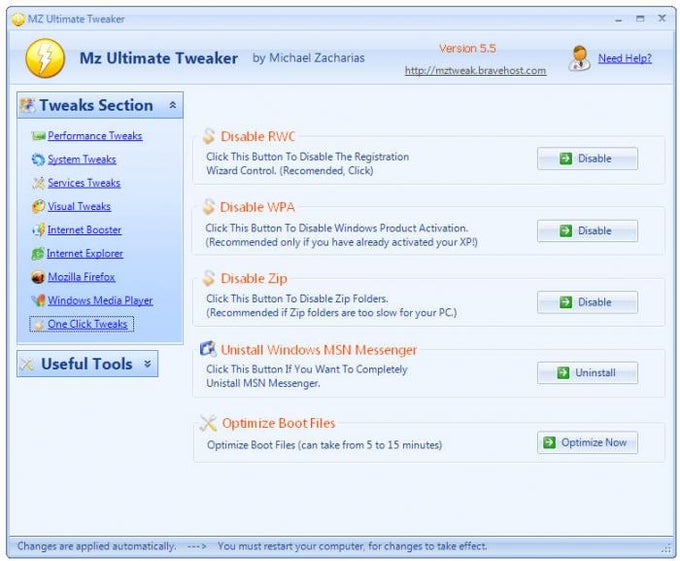
Task: Click the padlock icon beside Disable Zip
Action: click(209, 278)
